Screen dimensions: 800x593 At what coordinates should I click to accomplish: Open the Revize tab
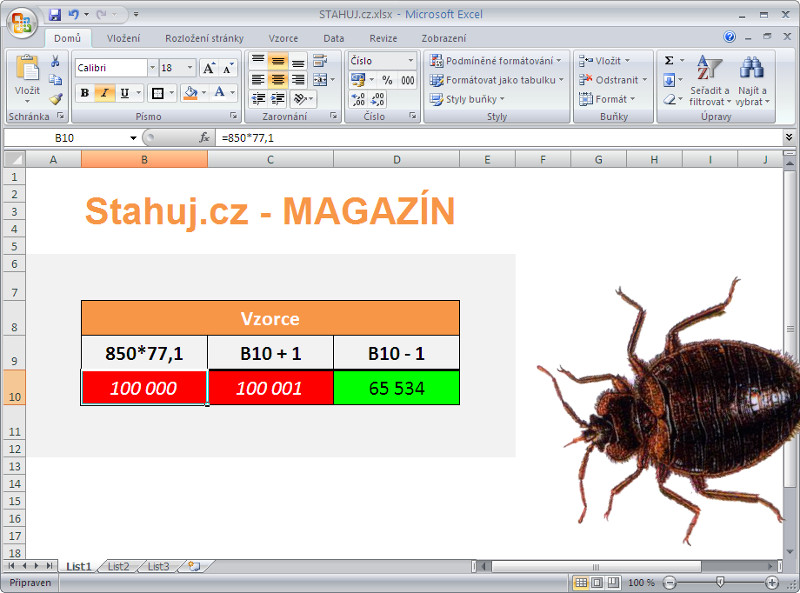[x=383, y=38]
